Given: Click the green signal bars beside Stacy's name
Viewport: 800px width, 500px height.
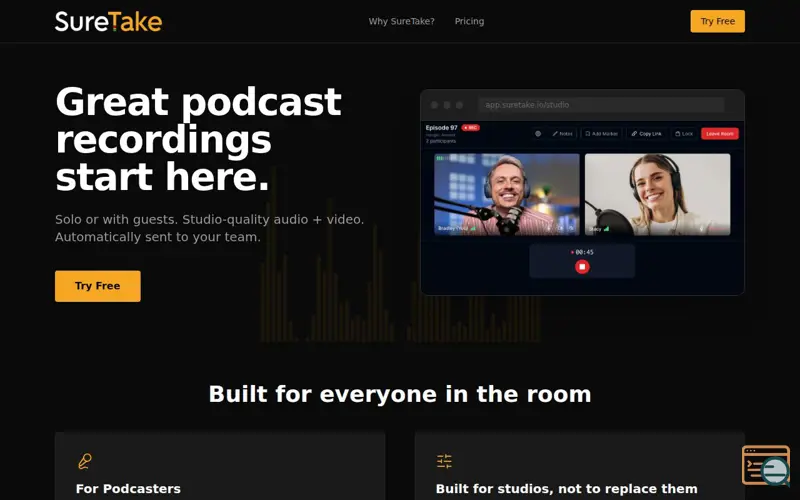Looking at the screenshot, I should 606,229.
